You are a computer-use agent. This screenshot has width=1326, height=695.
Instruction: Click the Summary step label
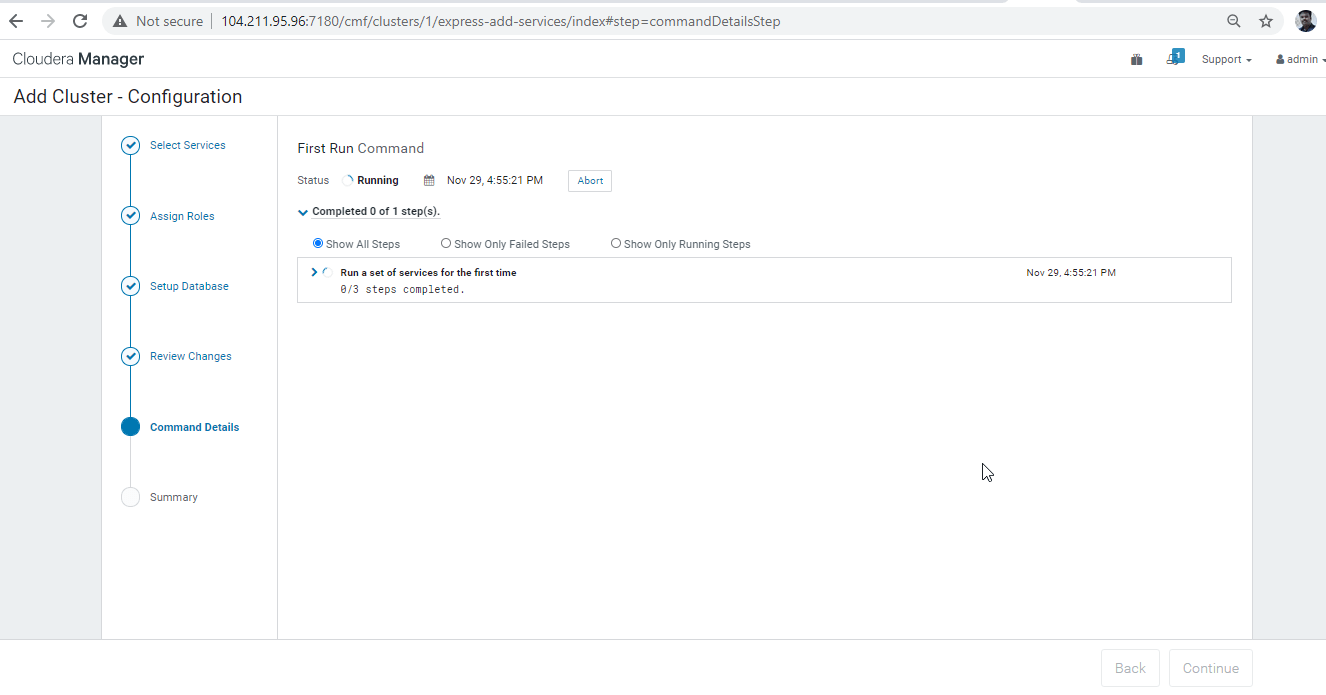pos(174,497)
